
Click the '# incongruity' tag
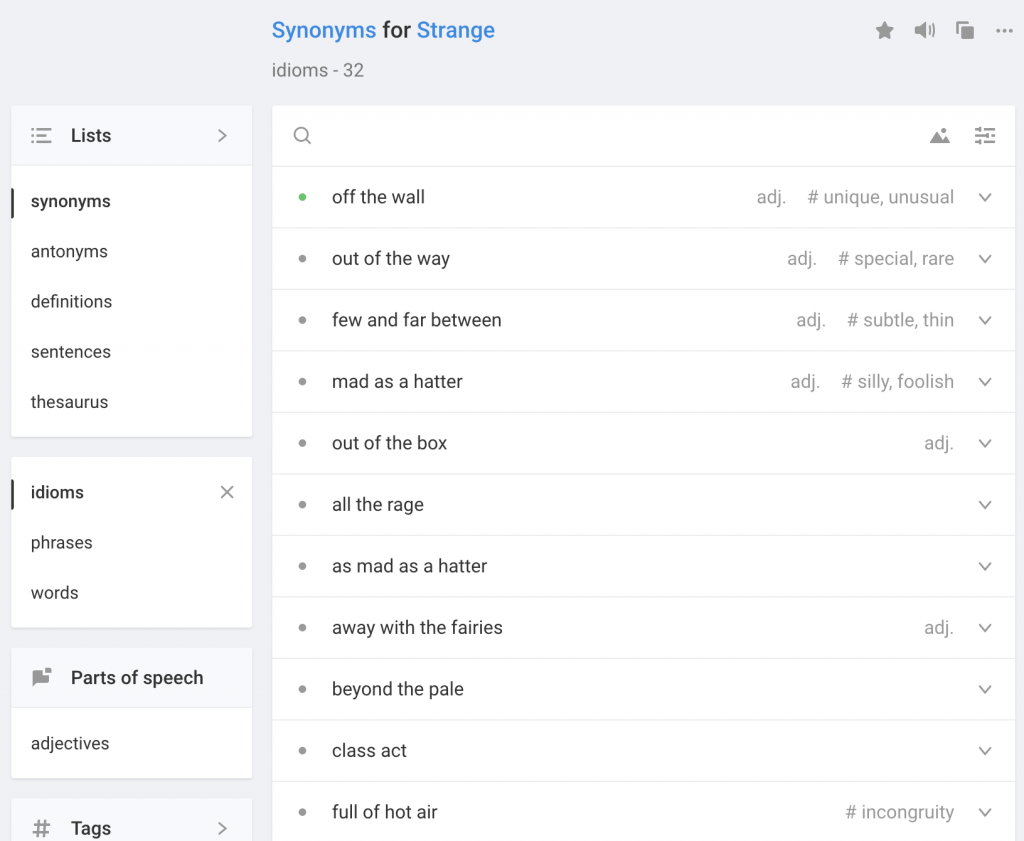click(x=899, y=813)
